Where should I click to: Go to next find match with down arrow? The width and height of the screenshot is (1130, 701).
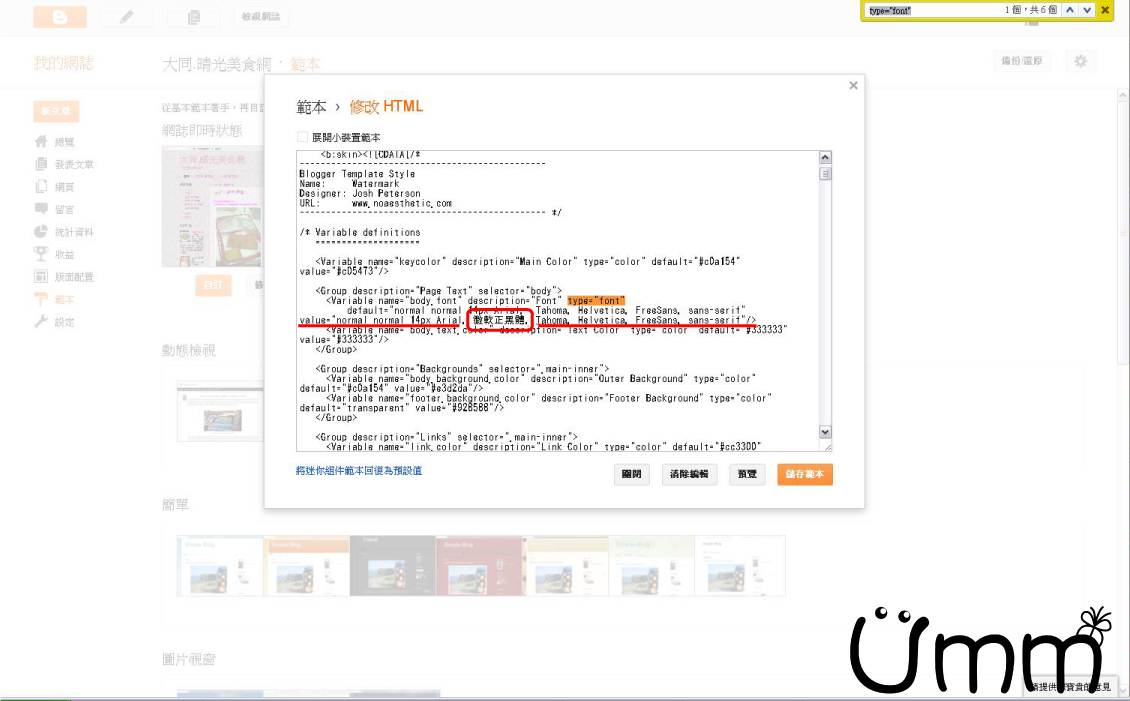point(1087,10)
